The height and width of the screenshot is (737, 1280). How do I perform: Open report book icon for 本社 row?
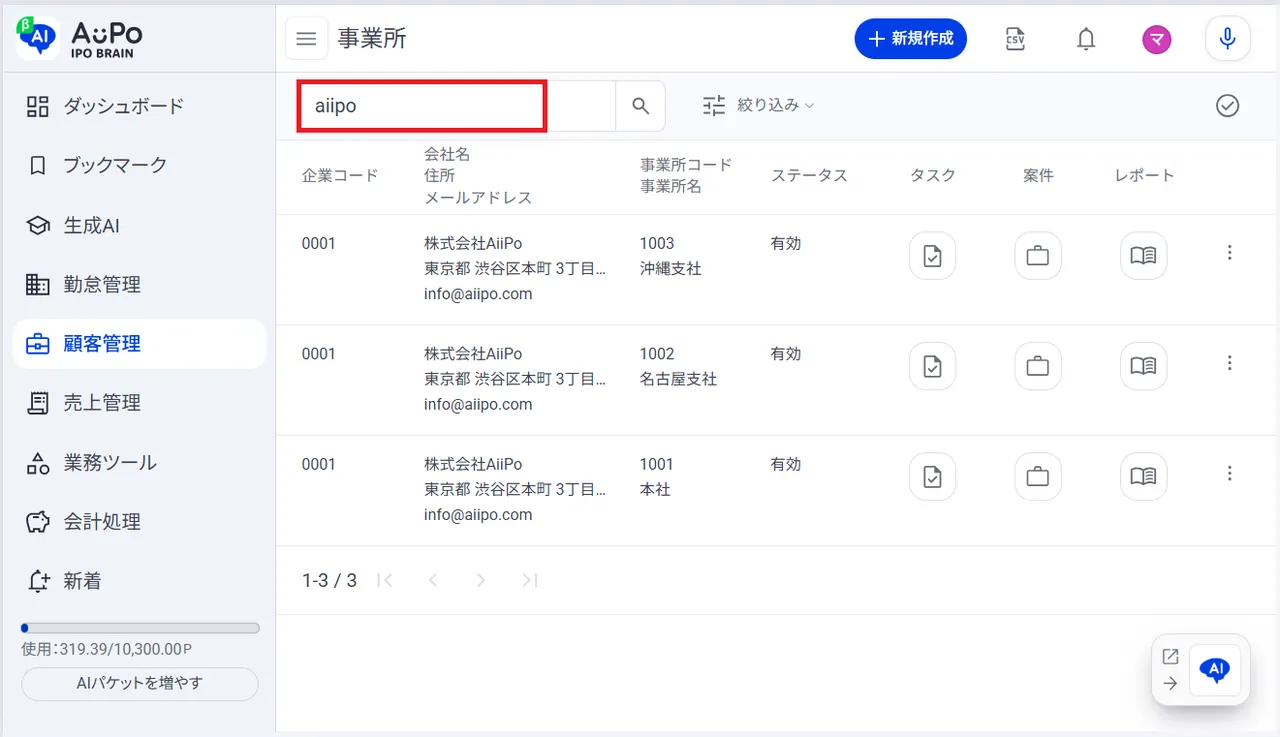tap(1143, 476)
